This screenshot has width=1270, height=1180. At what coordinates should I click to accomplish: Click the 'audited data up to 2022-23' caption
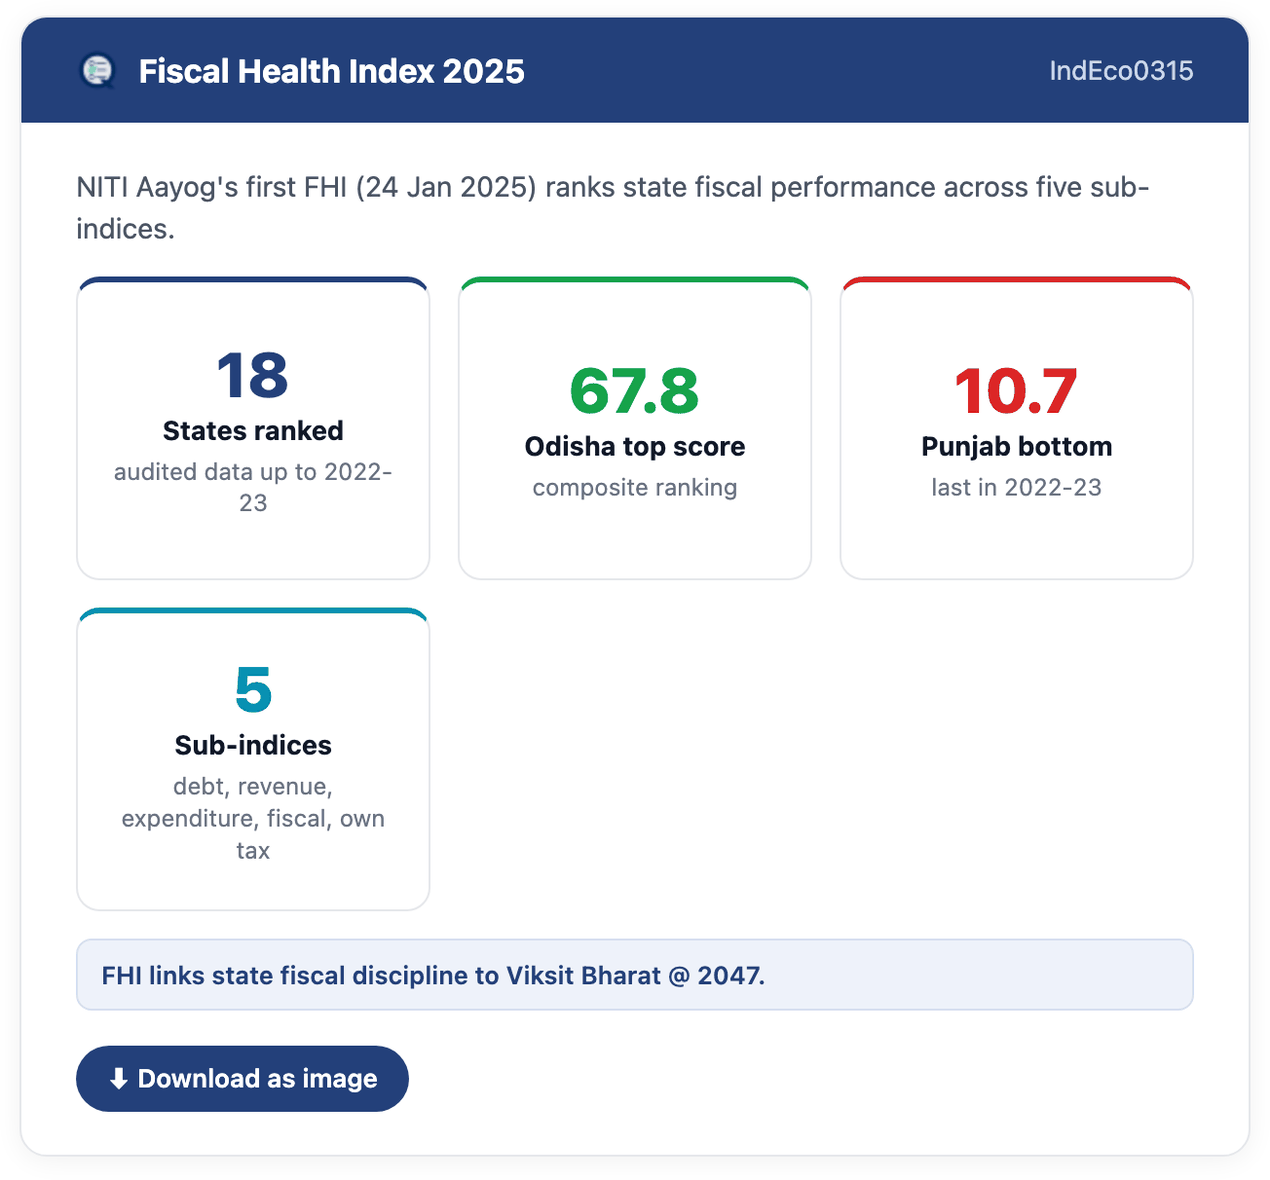(253, 487)
